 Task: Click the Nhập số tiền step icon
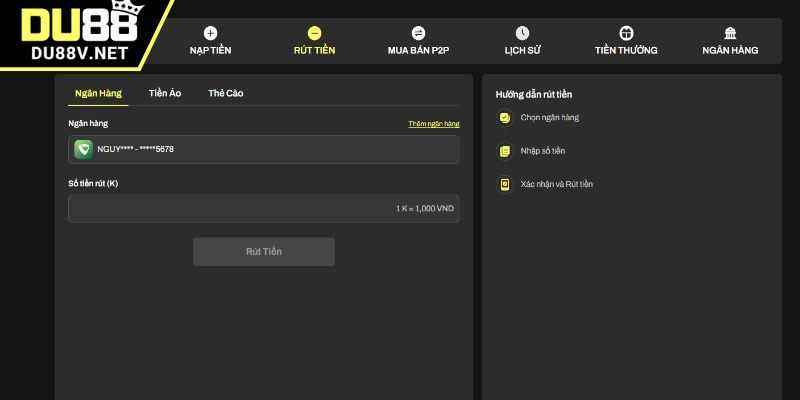(x=504, y=151)
